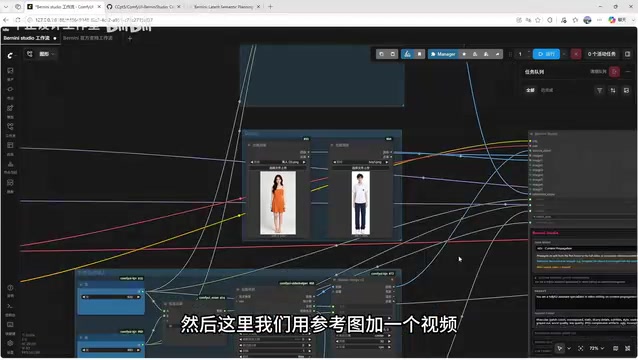
Task: Click the sort icon in the task queue
Action: pos(613,90)
